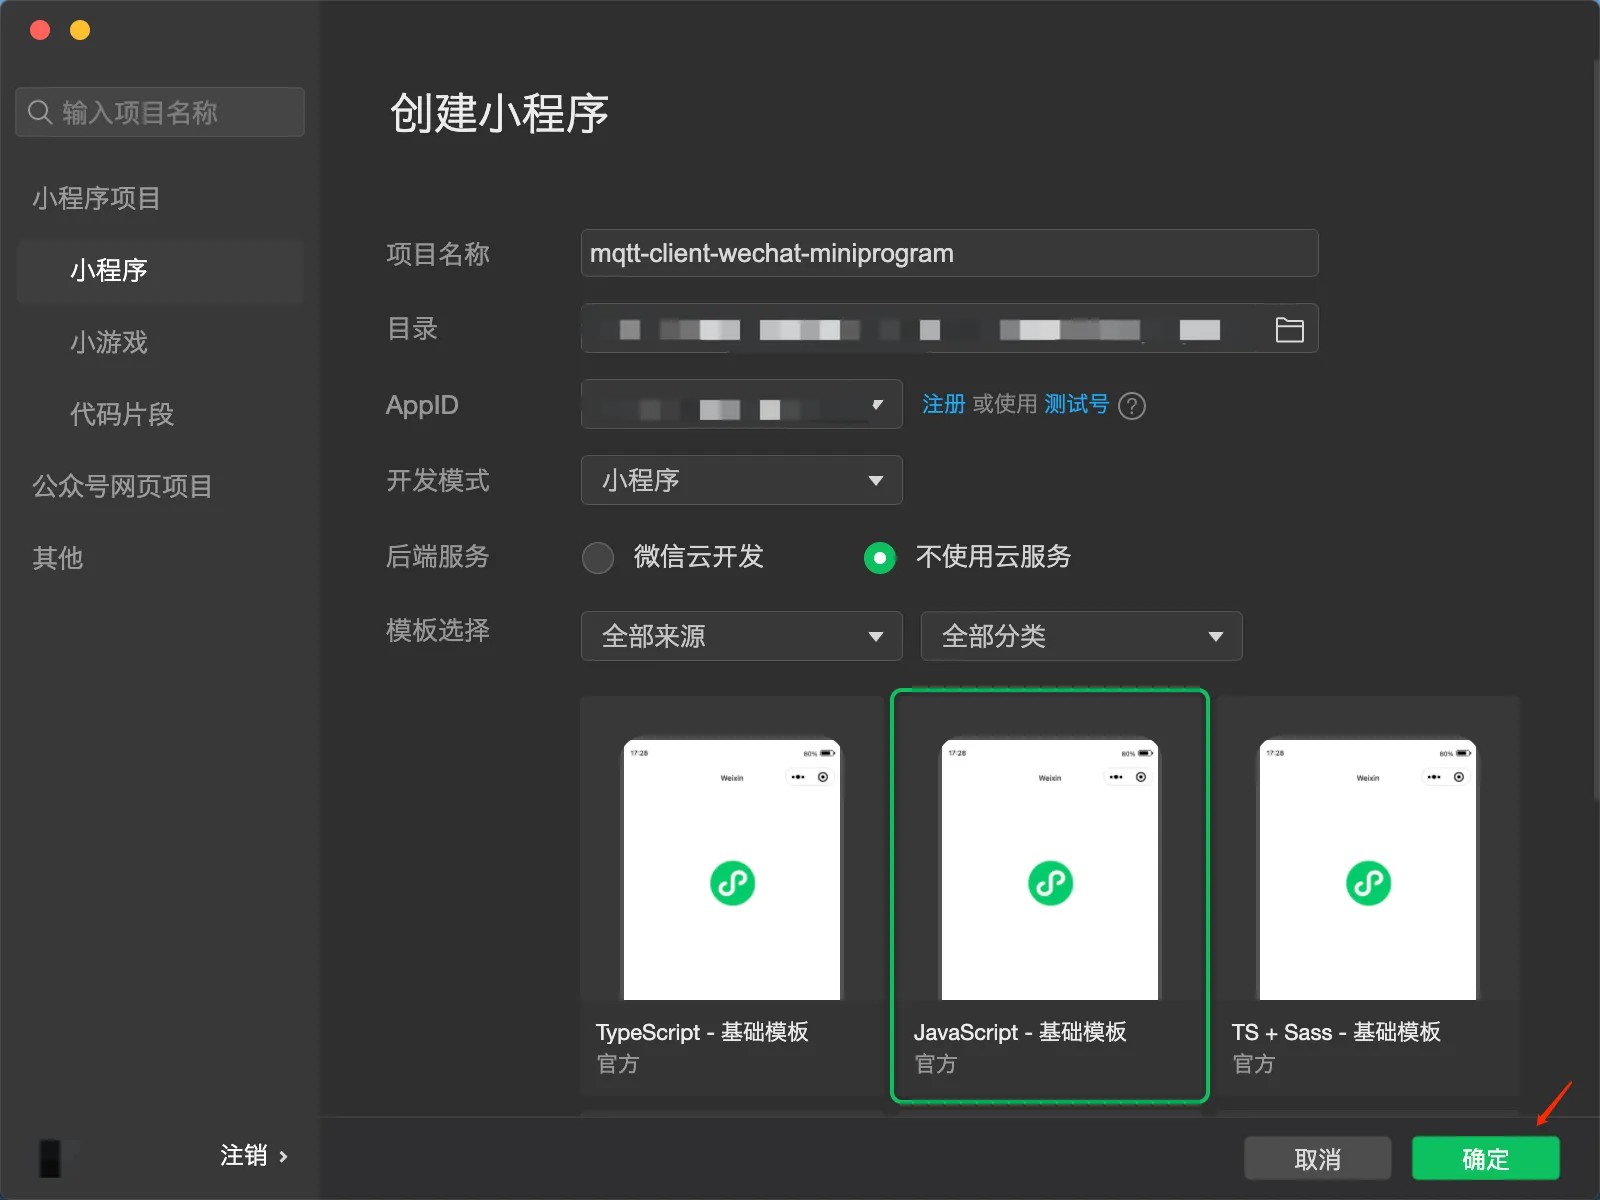Open the 全部分类 category dropdown
Screen dimensions: 1600x1200
click(1080, 636)
